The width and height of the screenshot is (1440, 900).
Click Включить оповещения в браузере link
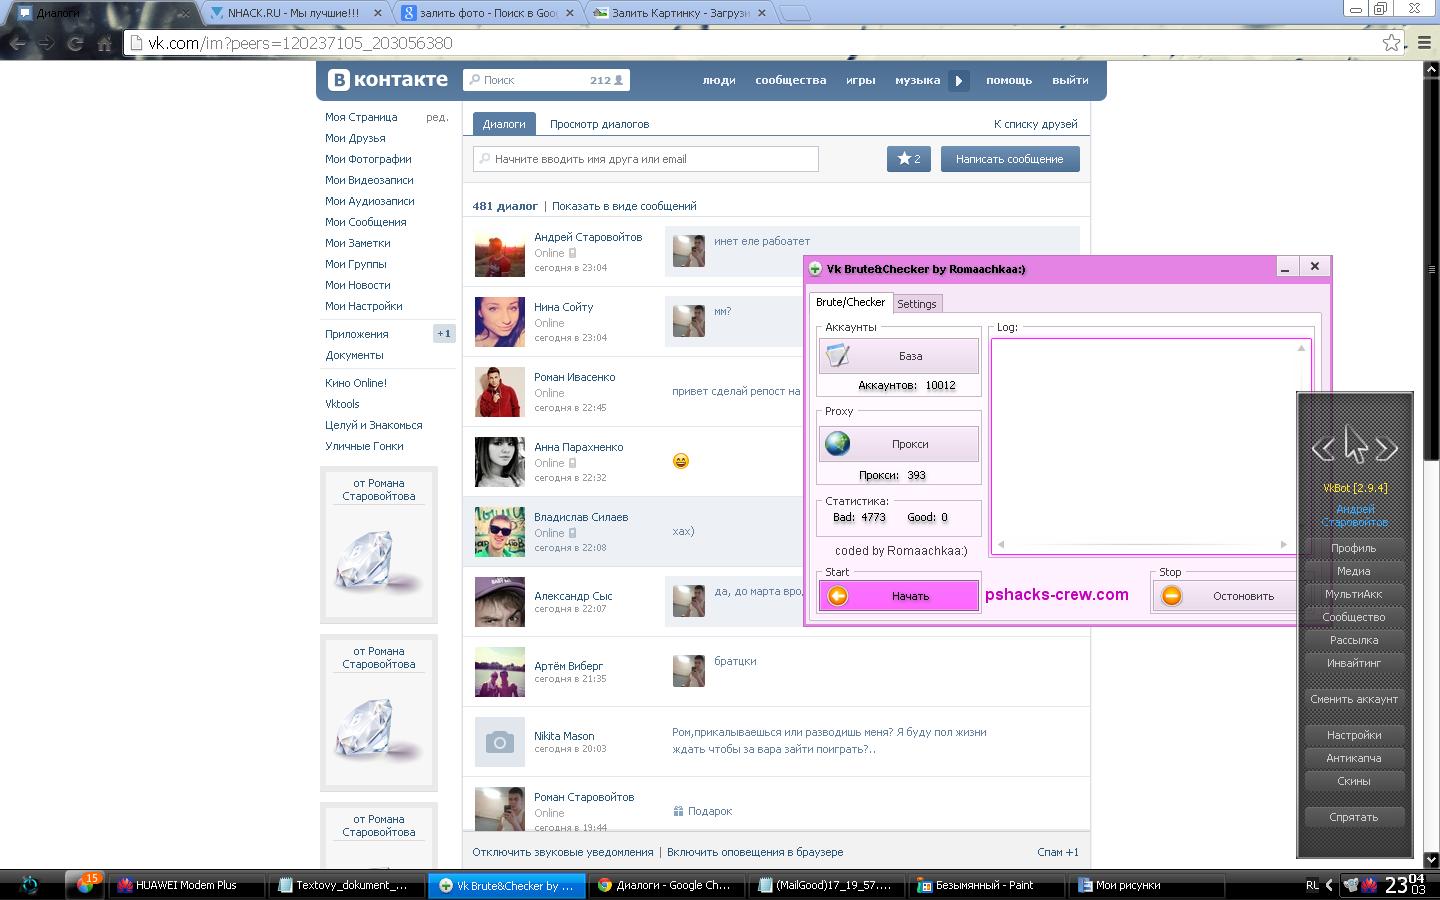coord(755,852)
